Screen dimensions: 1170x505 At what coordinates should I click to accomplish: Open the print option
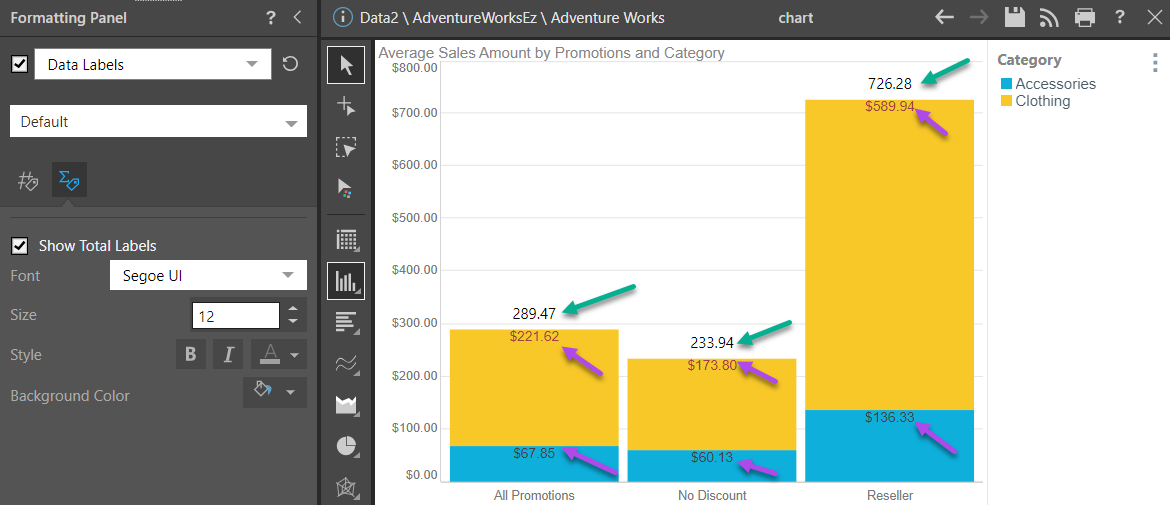tap(1085, 17)
